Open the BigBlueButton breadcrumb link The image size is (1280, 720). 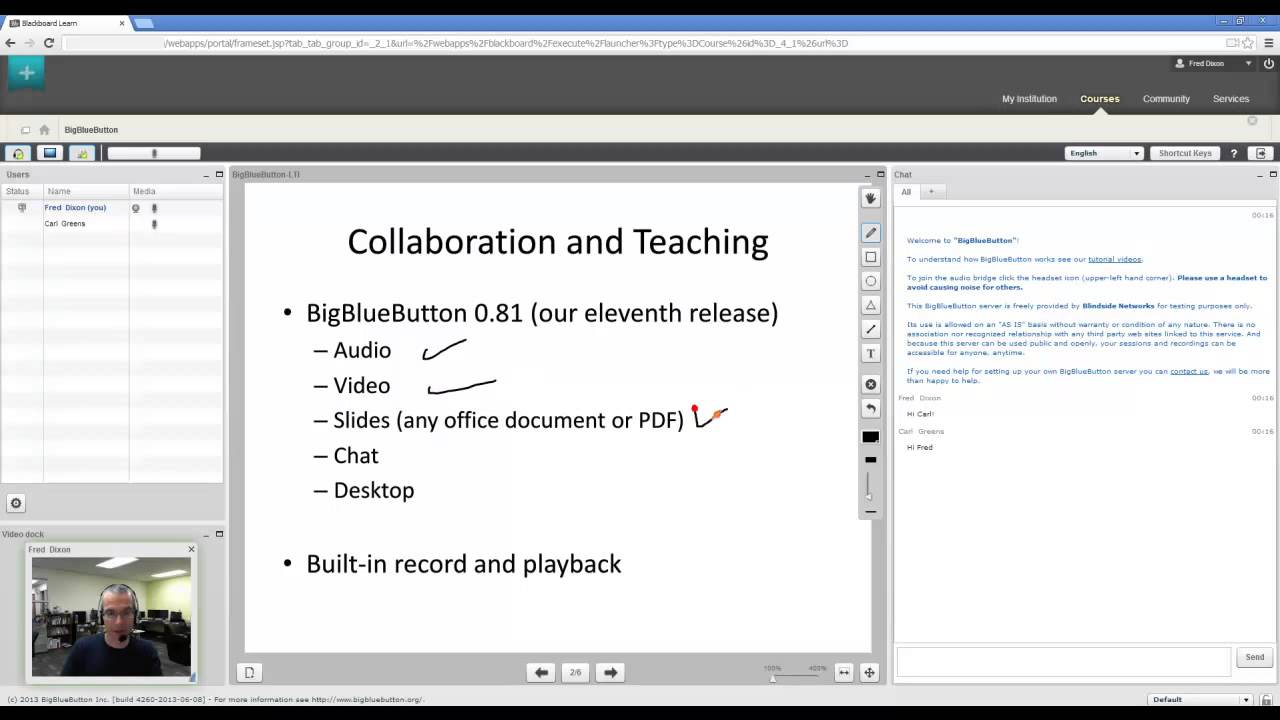(91, 130)
